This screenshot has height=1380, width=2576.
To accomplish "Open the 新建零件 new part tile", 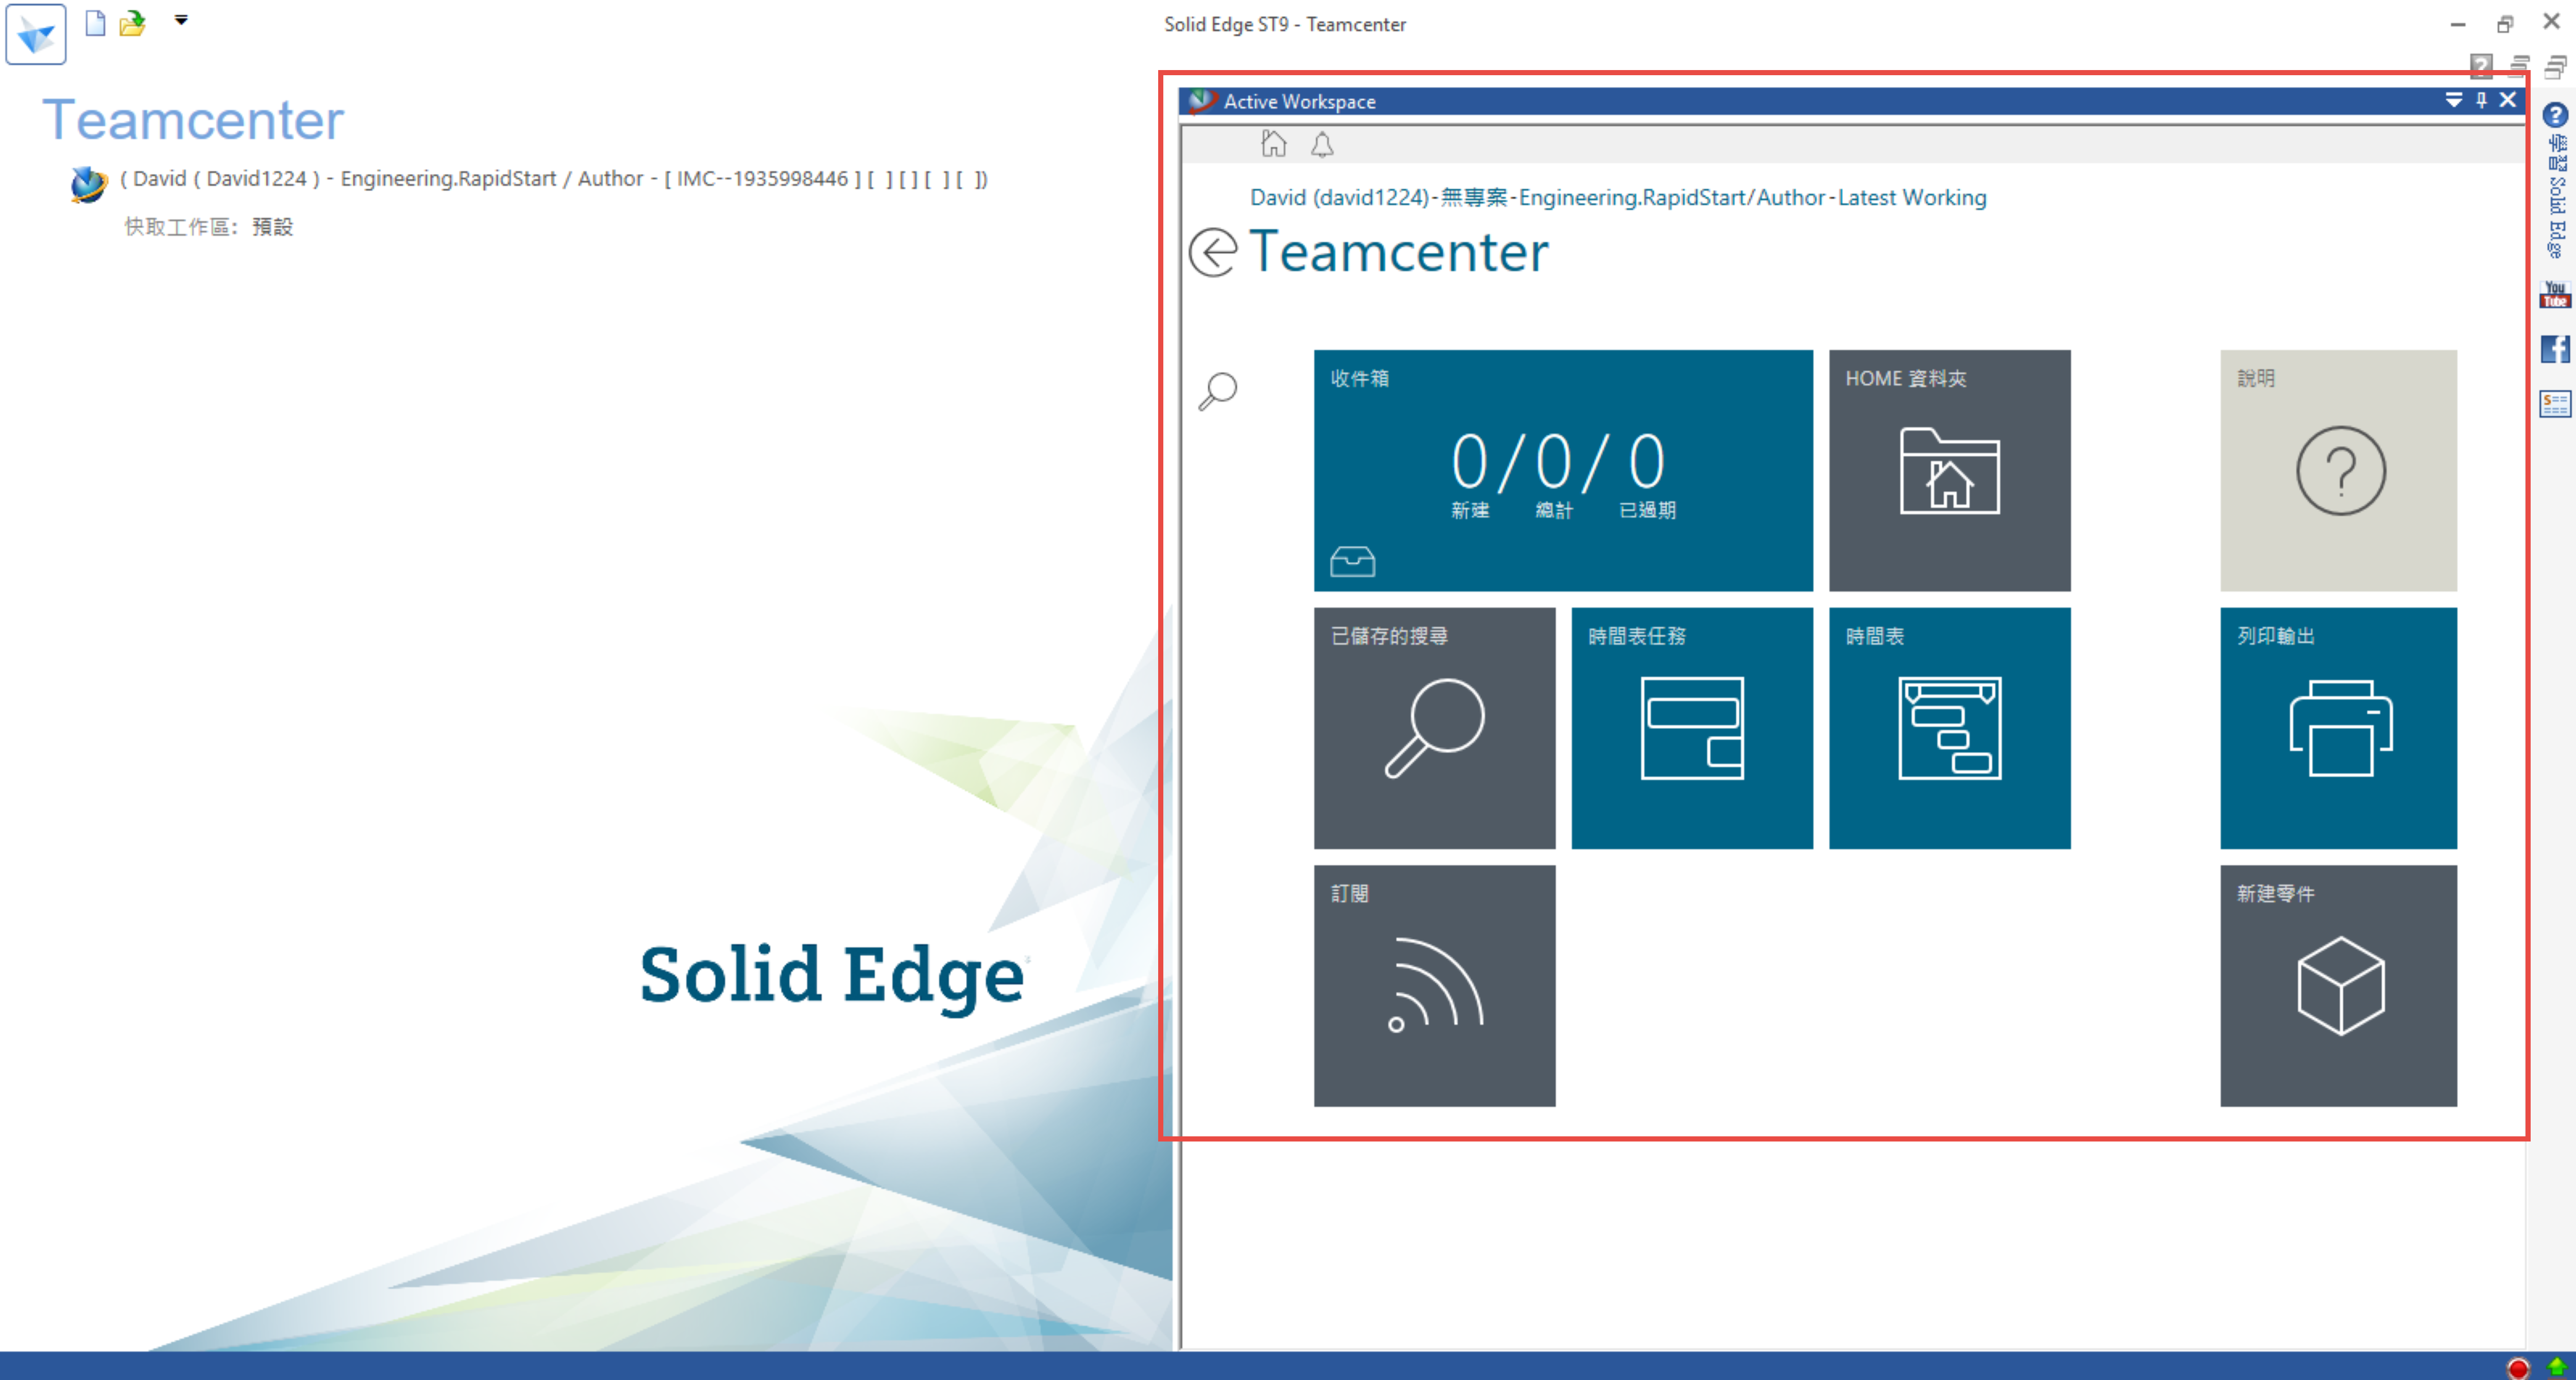I will [x=2338, y=986].
